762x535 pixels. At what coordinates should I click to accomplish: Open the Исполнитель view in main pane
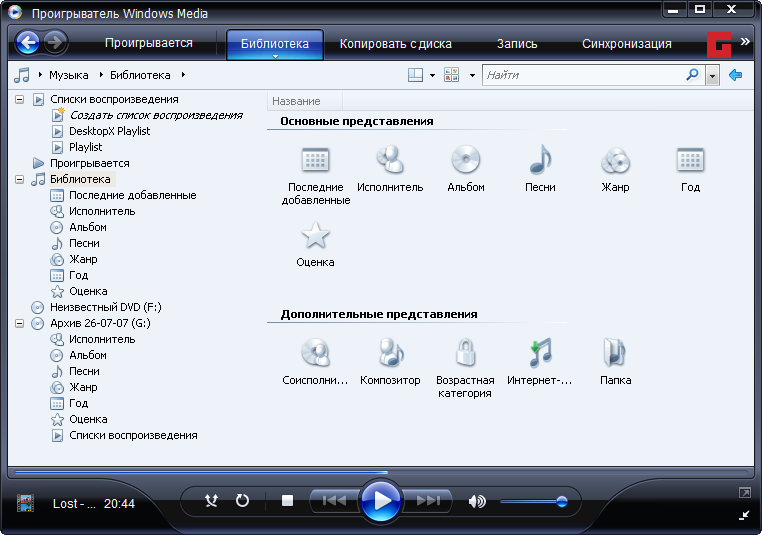tap(390, 160)
